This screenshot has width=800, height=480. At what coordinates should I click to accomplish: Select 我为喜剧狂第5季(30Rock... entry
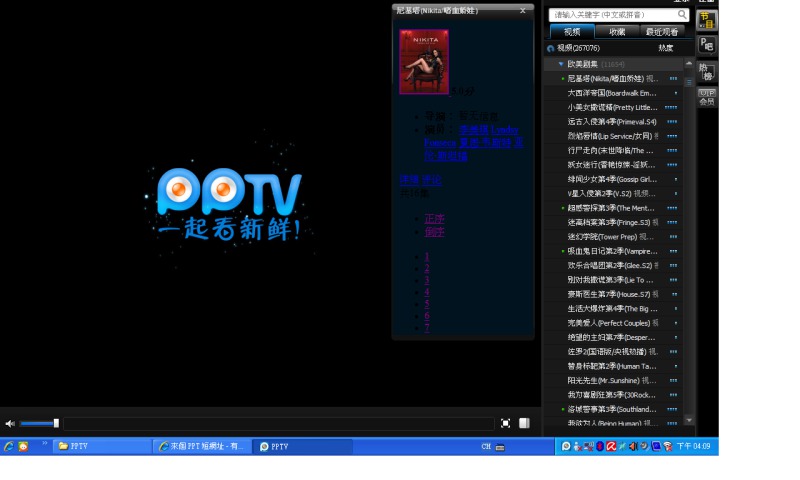click(x=611, y=395)
